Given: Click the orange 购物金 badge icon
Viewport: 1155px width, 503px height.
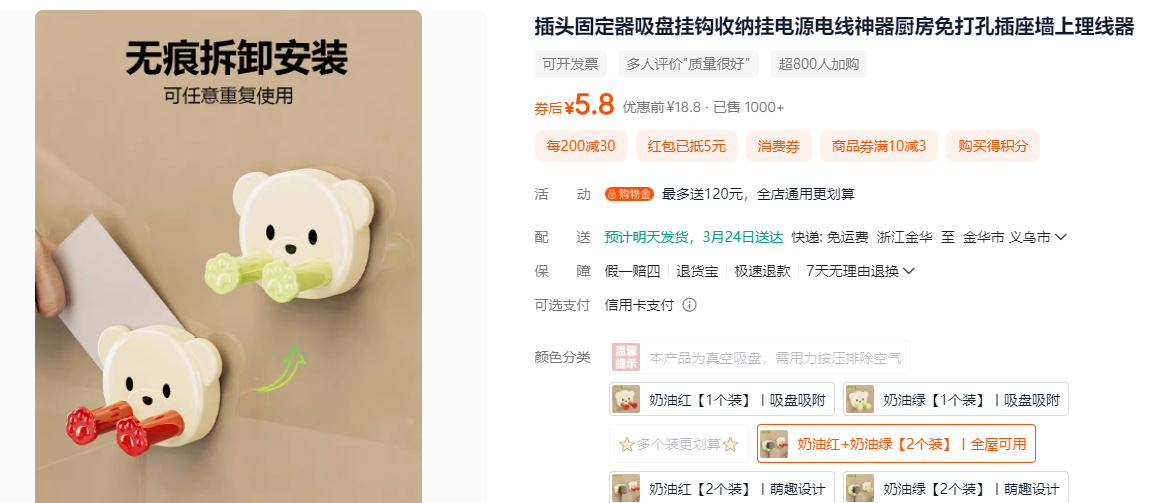Looking at the screenshot, I should tap(629, 194).
